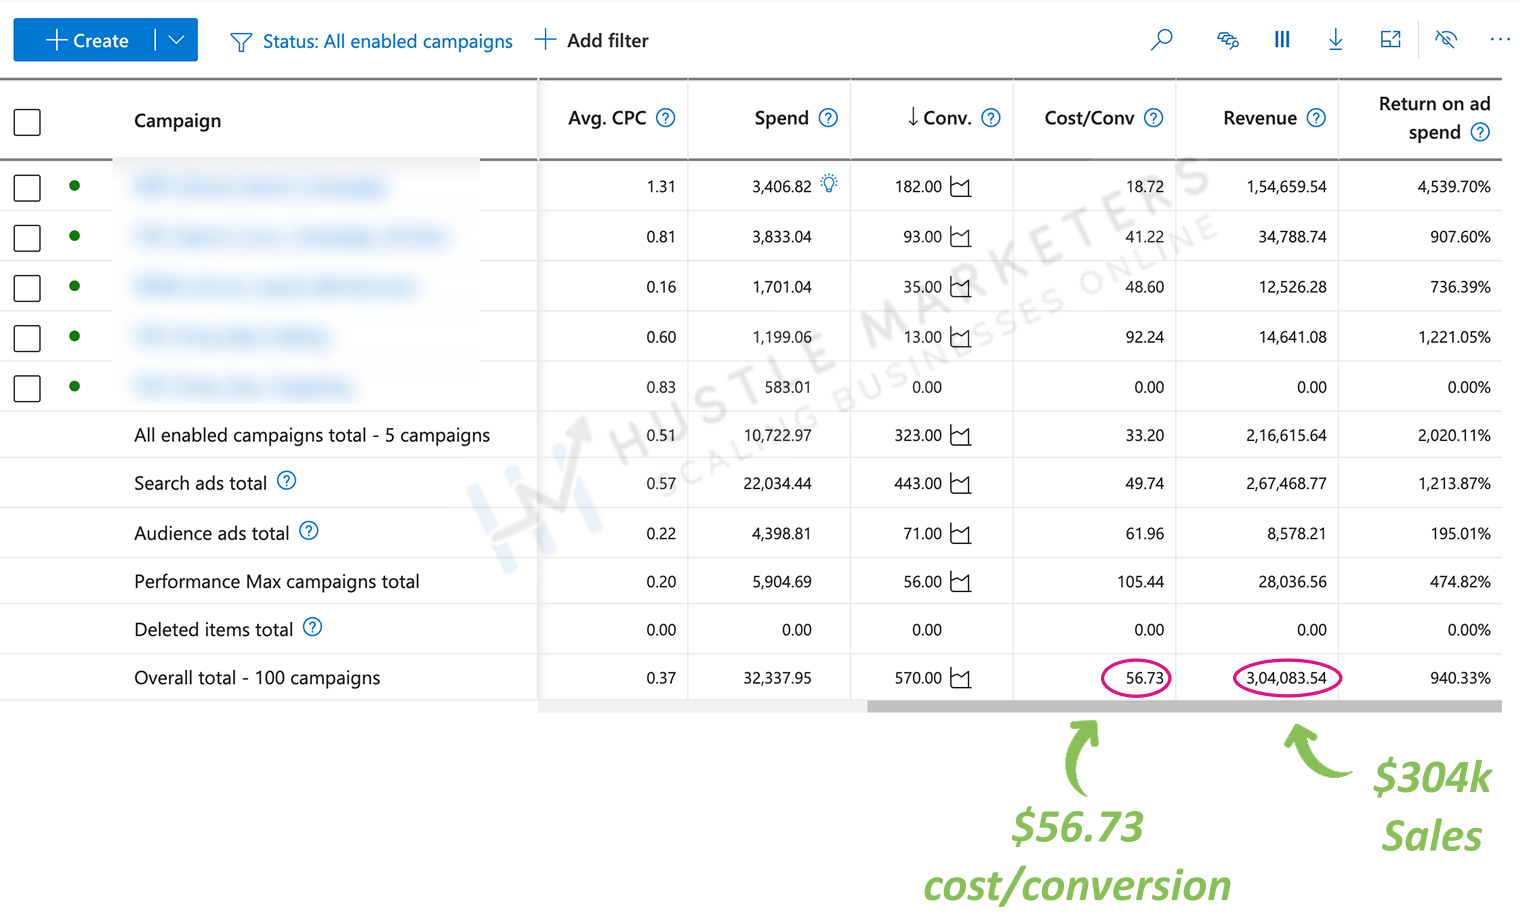Open chart icon next to 323.00 conversions
This screenshot has height=918, width=1520.
[960, 436]
